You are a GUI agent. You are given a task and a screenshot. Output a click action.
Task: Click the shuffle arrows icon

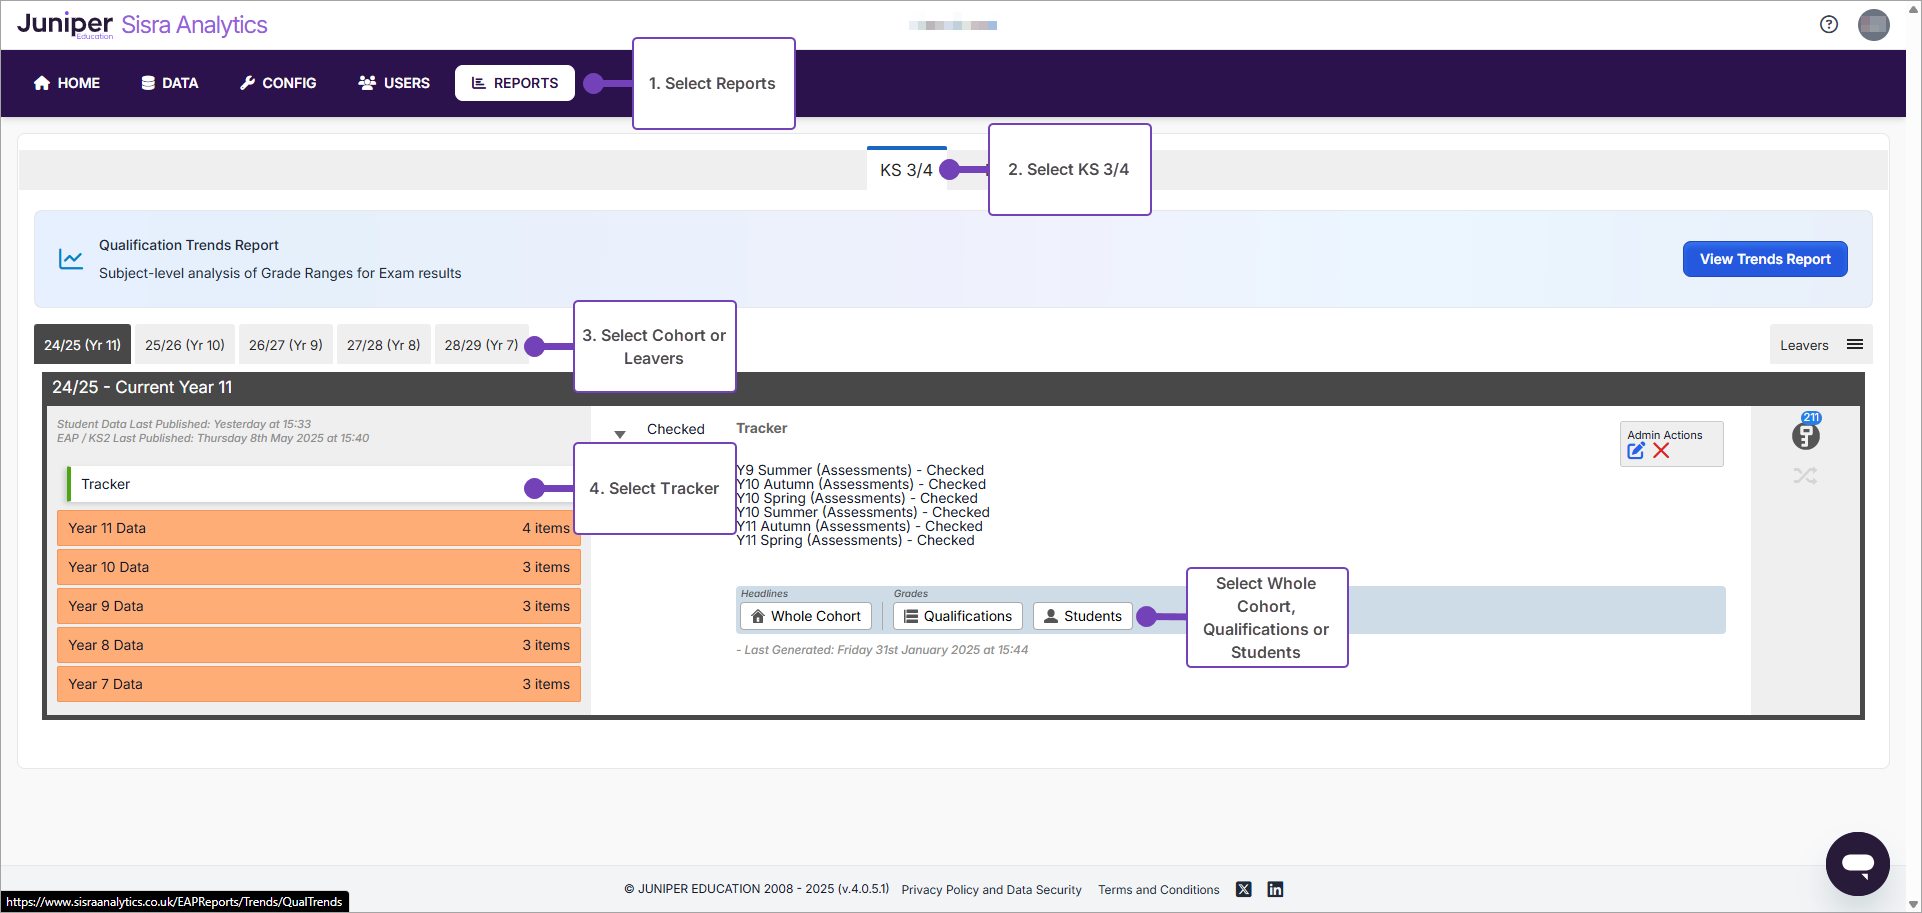1805,476
